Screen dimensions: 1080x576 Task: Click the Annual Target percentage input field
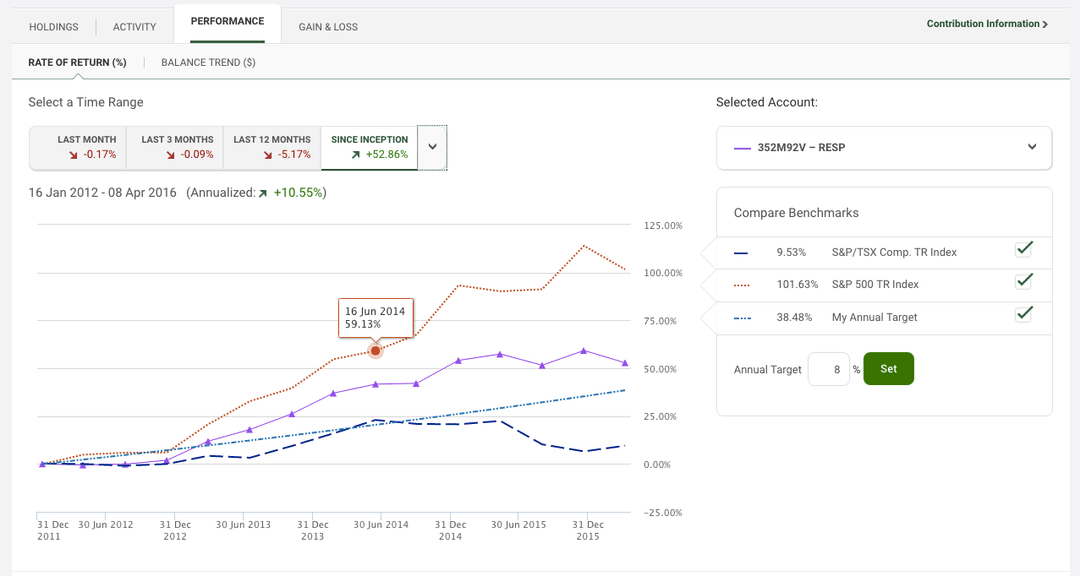pos(829,368)
